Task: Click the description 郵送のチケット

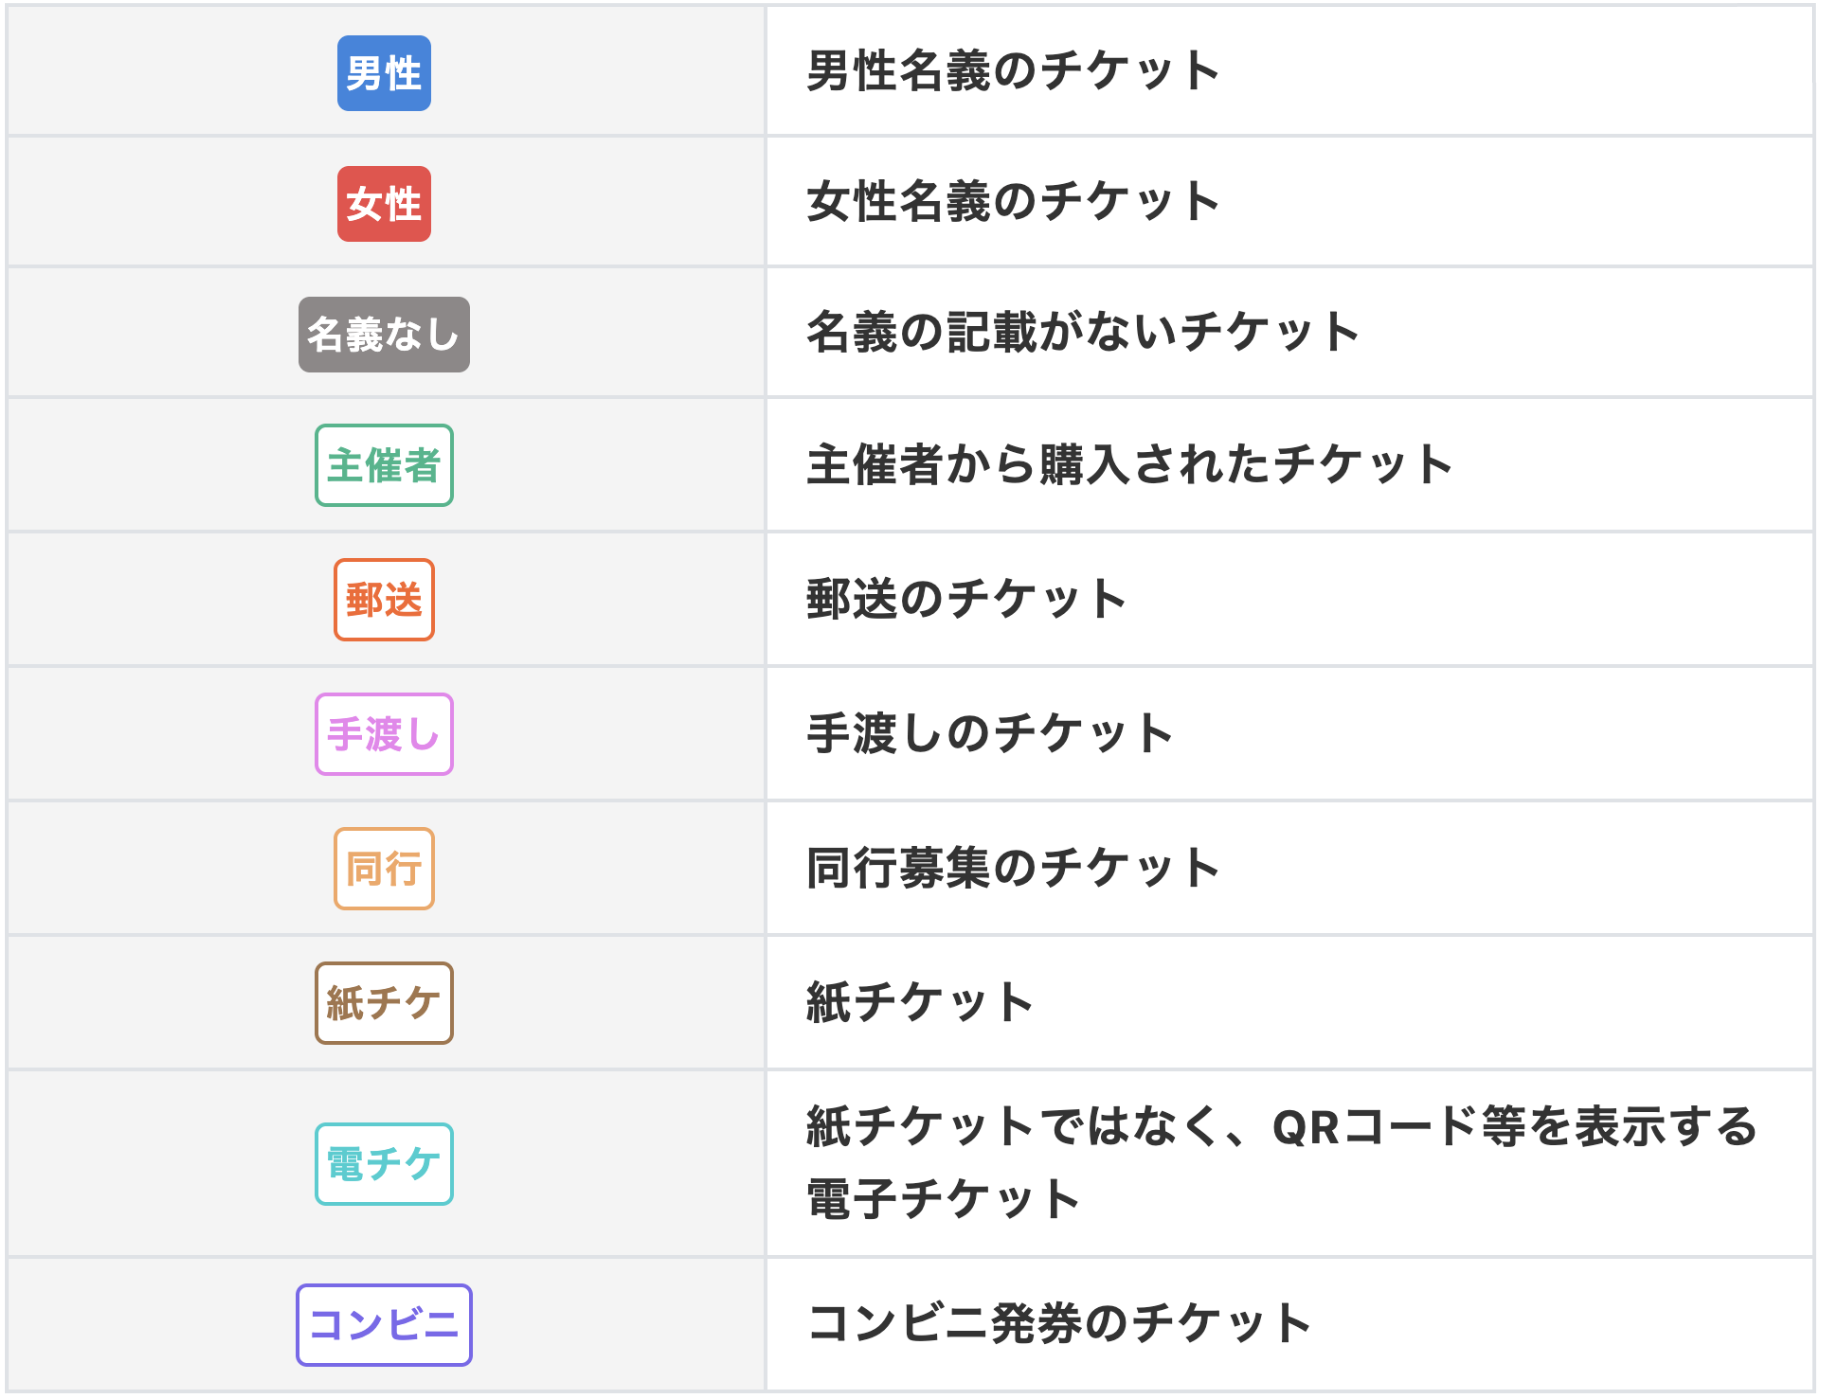Action: coord(967,599)
